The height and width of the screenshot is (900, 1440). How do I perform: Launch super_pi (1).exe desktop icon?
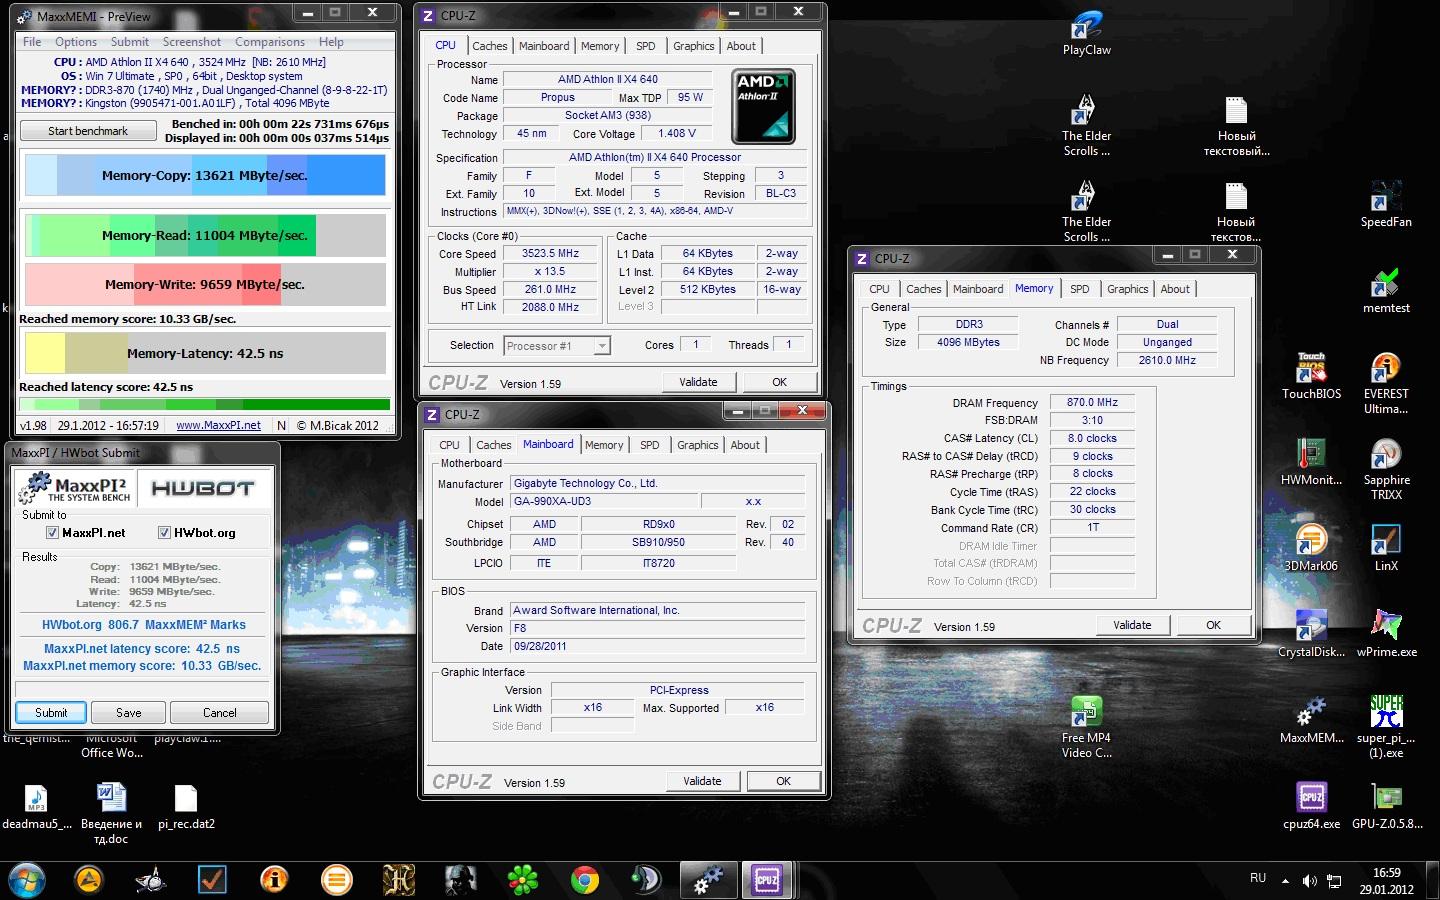(x=1386, y=728)
